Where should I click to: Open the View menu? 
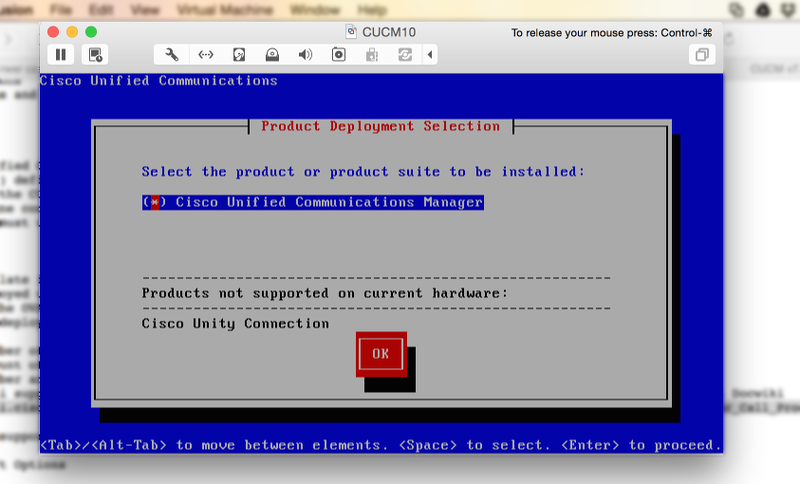click(144, 10)
